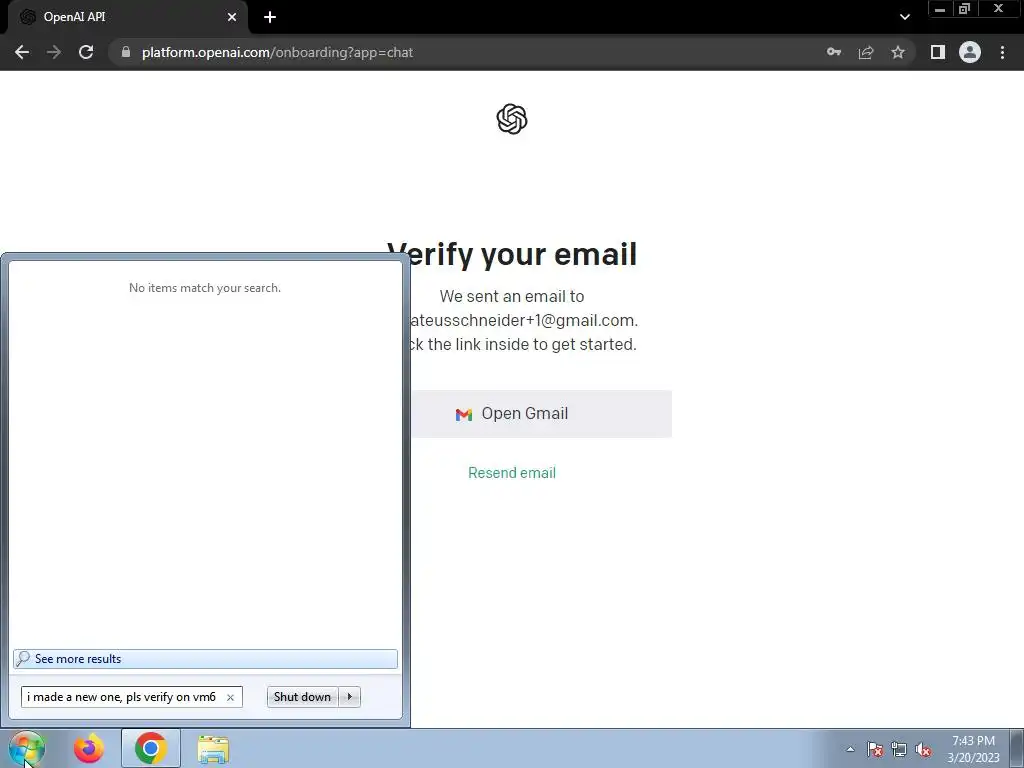Screen dimensions: 1024x768
Task: Clear the Start menu search text
Action: [x=230, y=697]
